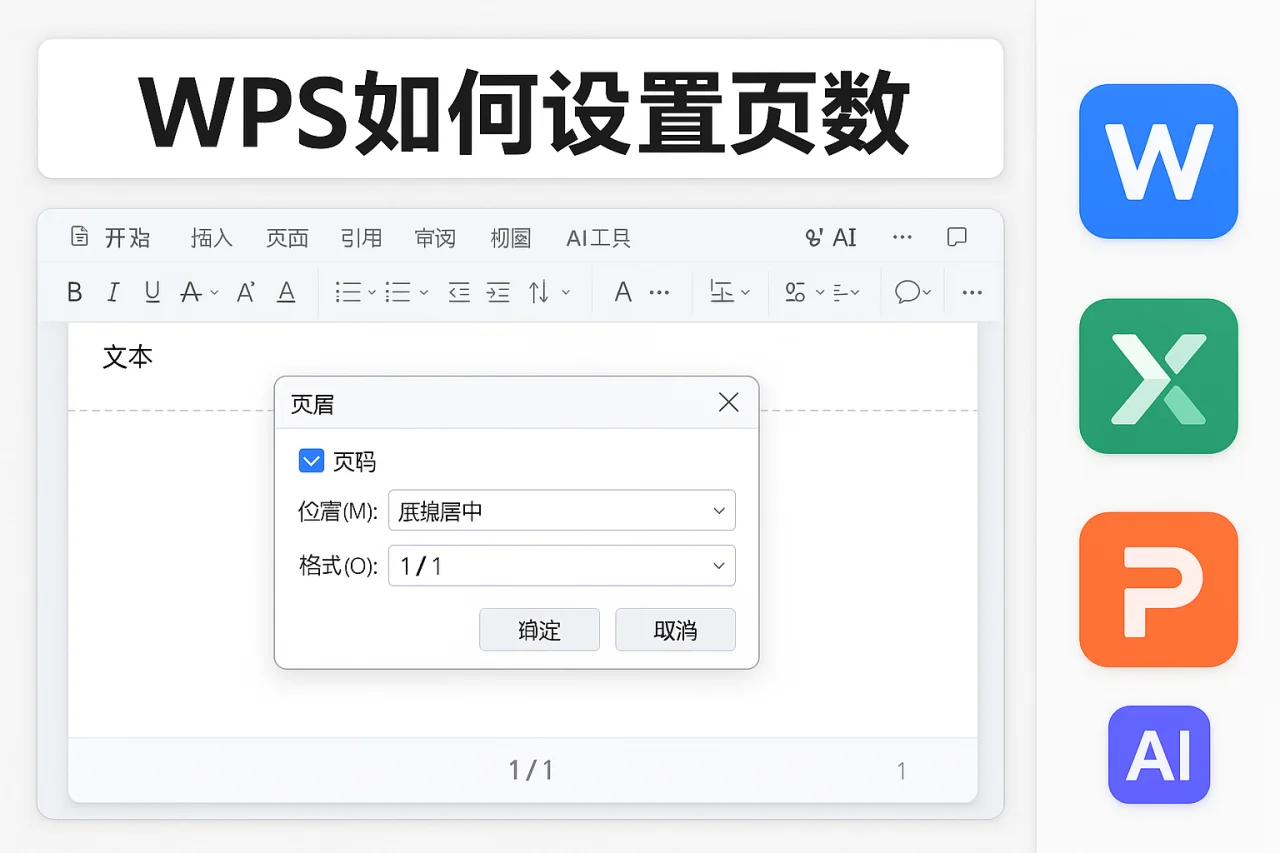Screen dimensions: 1280x853
Task: Cancel the 页眉 dialog via 取消
Action: click(x=675, y=629)
